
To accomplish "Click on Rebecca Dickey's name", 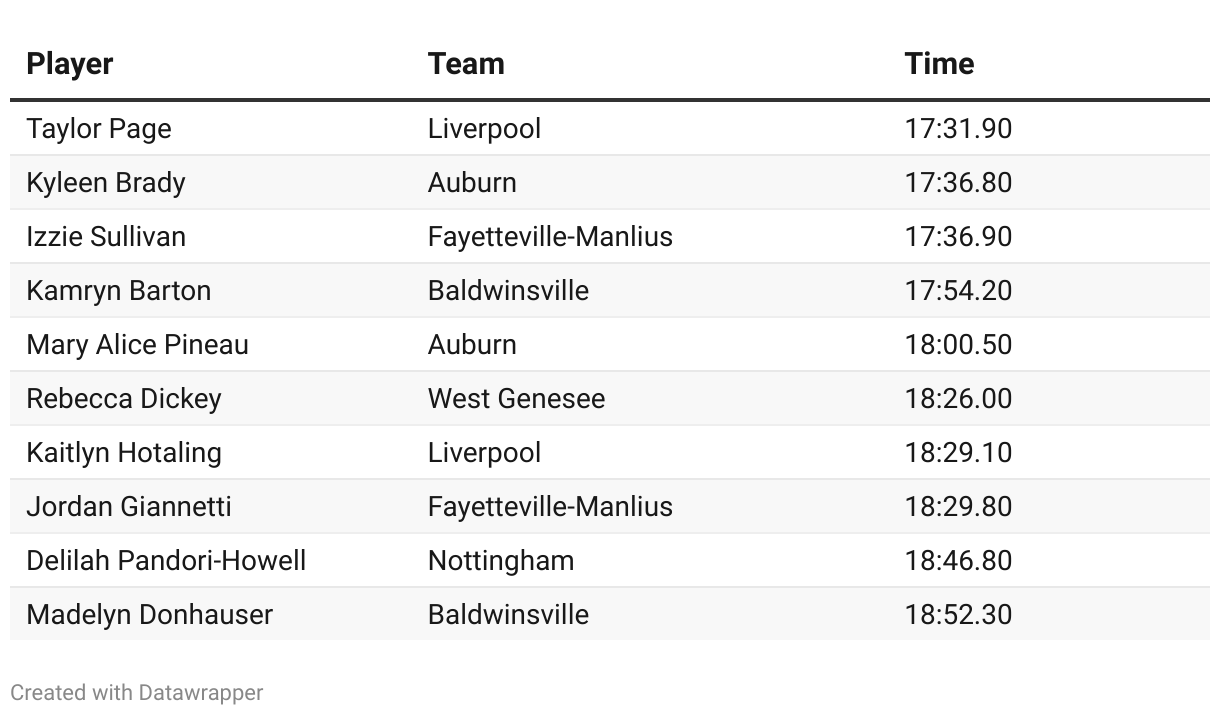I will click(124, 399).
